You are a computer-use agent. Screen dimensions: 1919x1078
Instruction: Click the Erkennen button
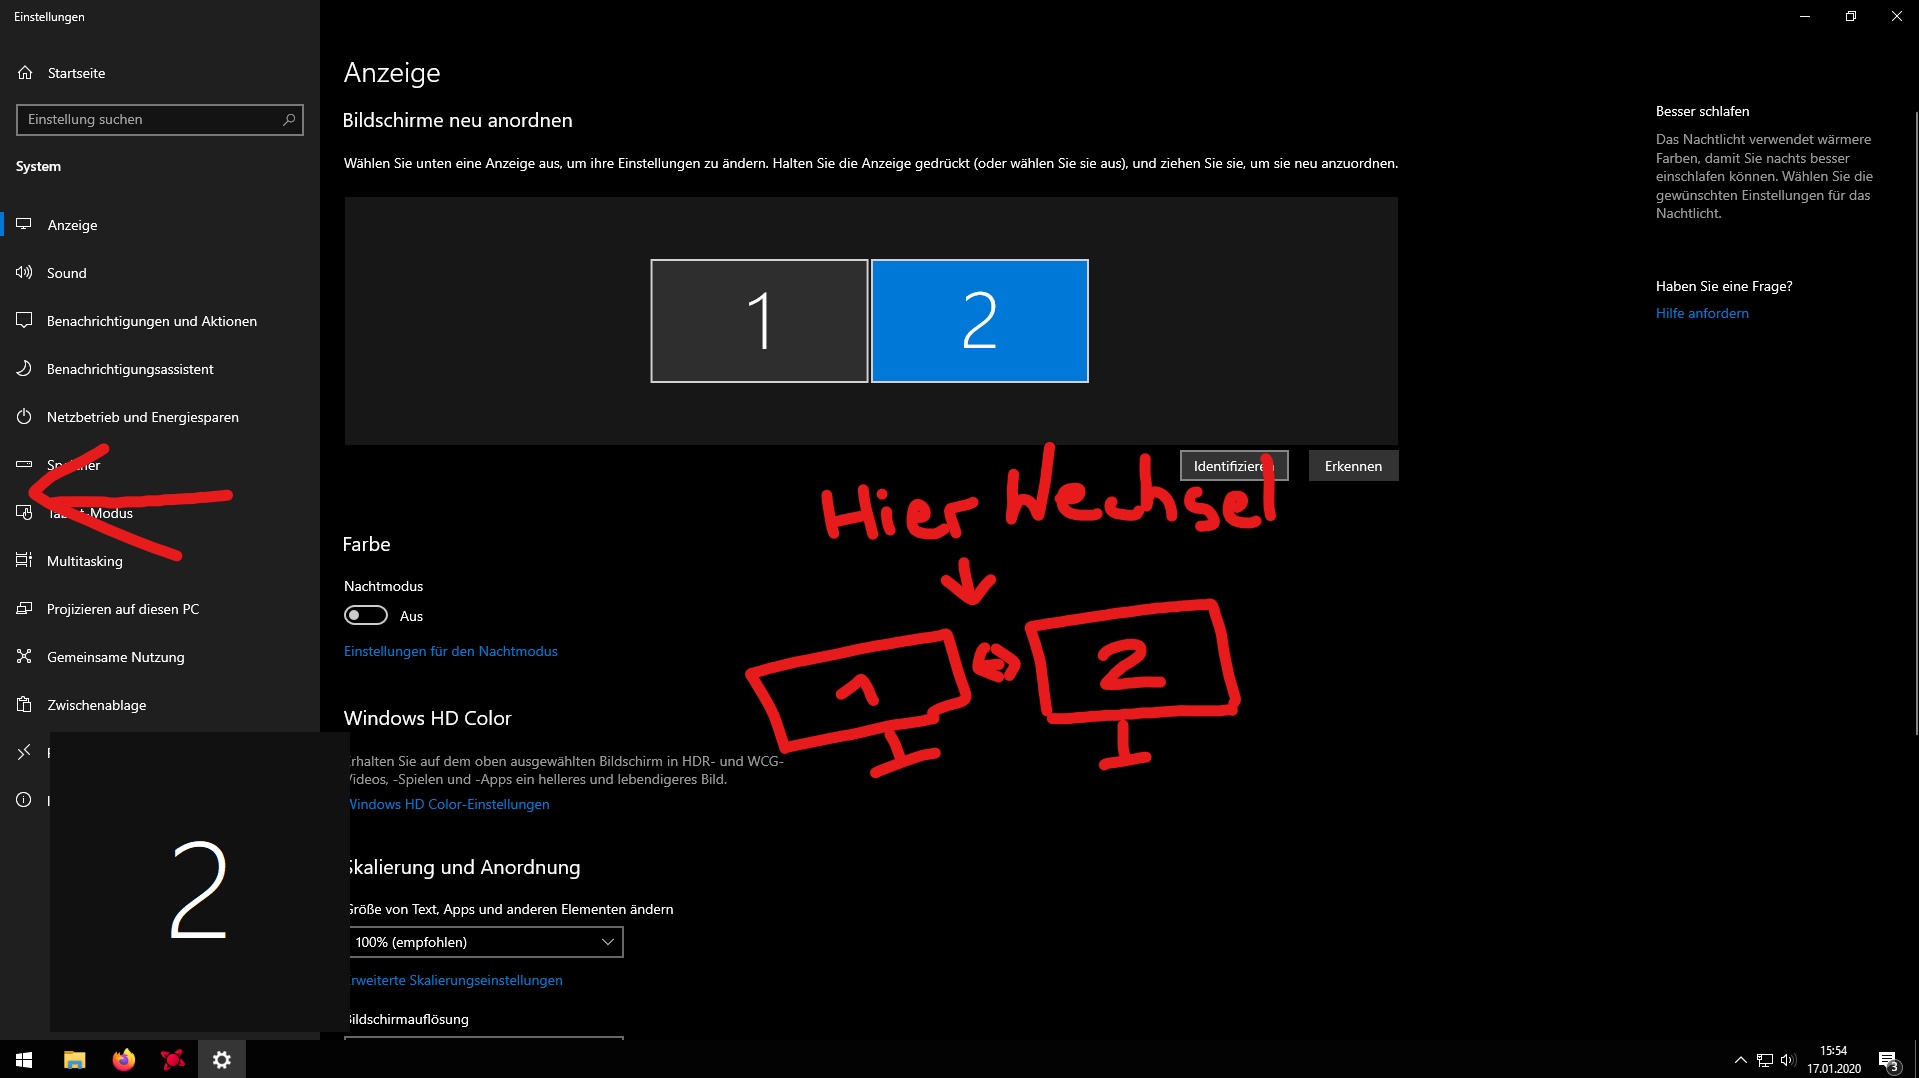(1354, 466)
